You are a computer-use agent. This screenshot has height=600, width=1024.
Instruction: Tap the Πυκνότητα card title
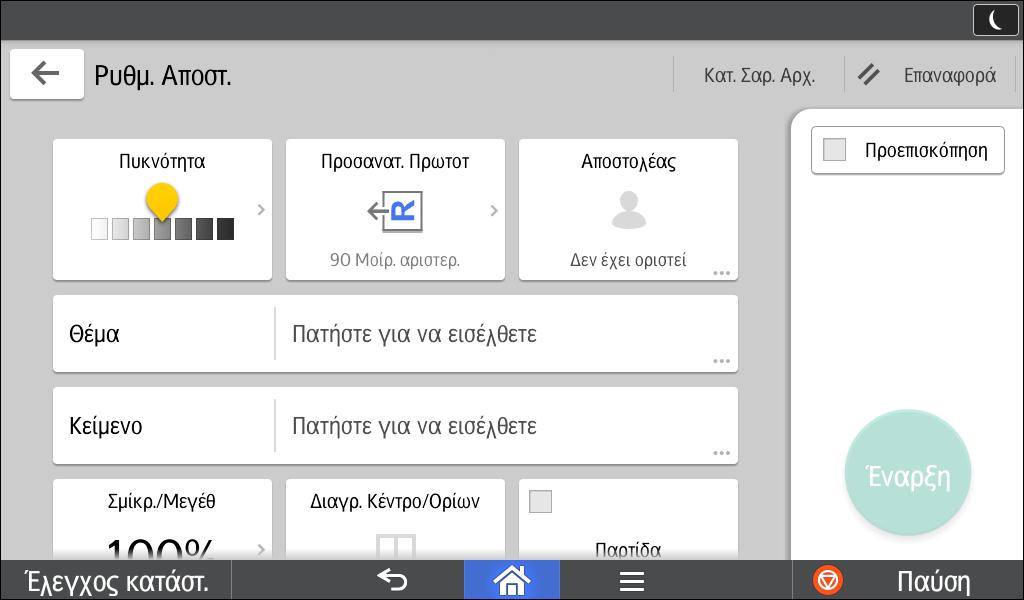coord(162,161)
